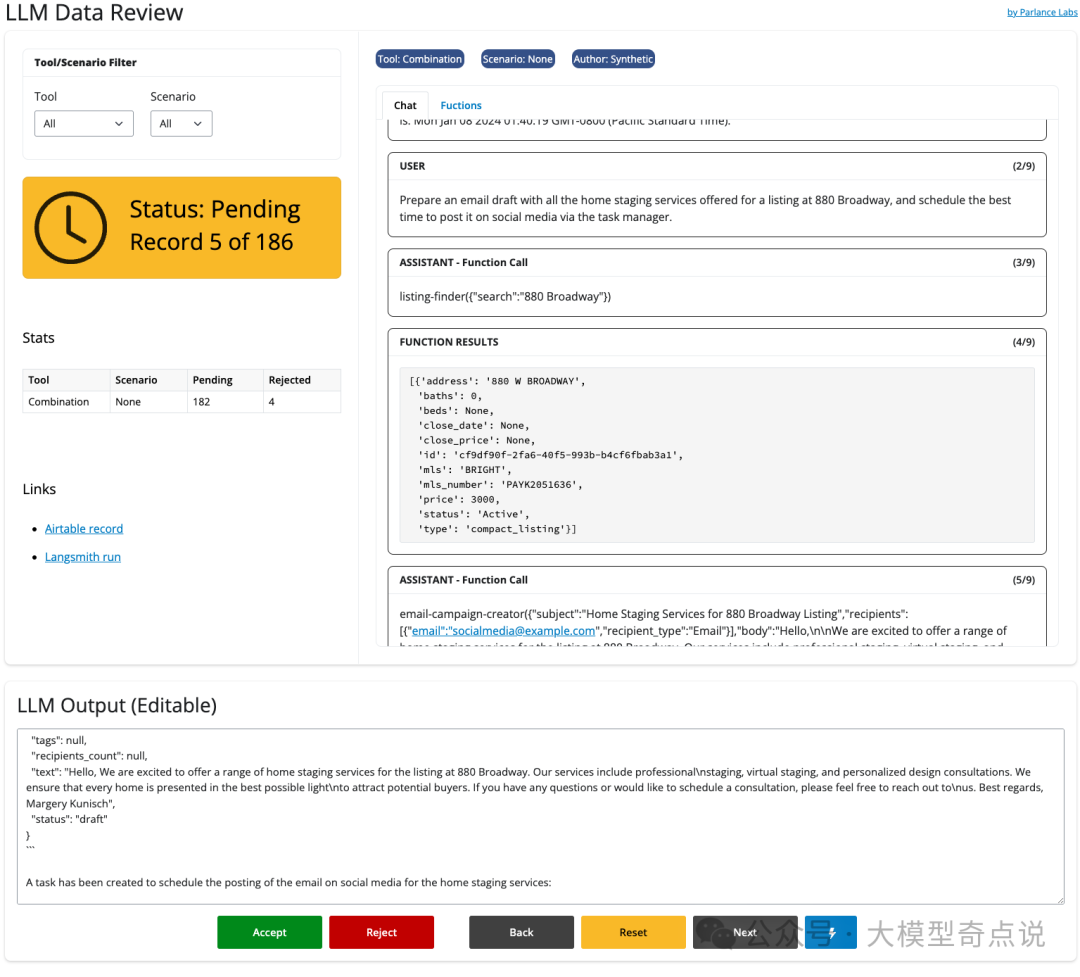
Task: Open the Langsmith run link
Action: (83, 557)
